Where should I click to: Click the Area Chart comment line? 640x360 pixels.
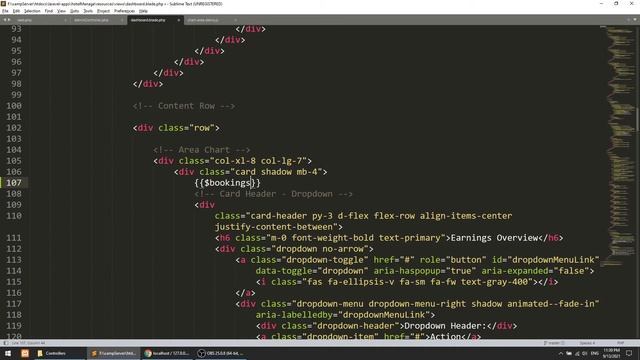click(x=202, y=150)
